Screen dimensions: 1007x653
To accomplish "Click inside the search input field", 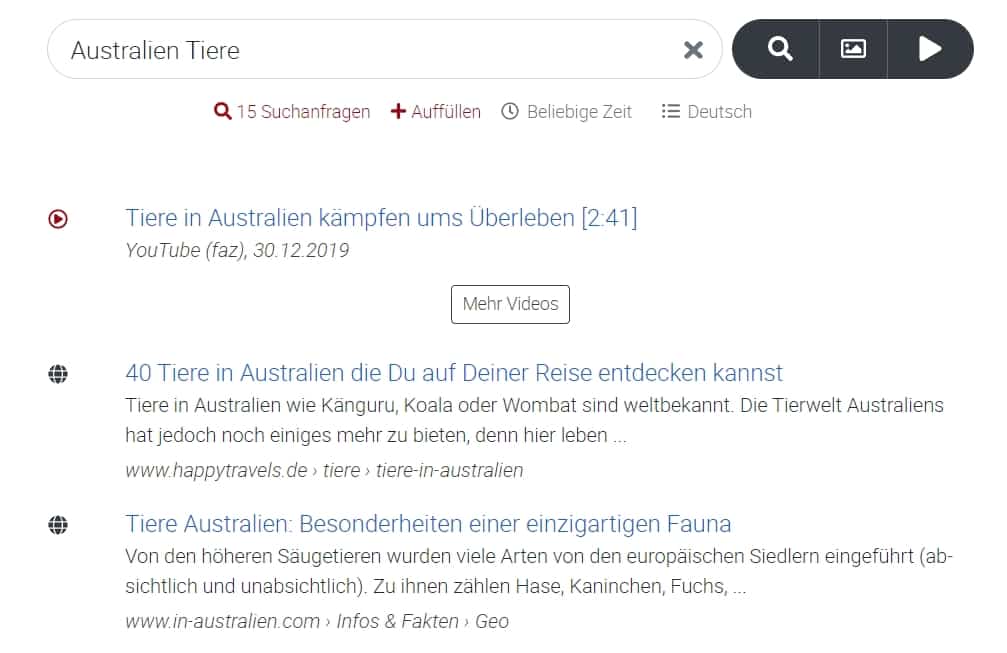I will point(350,49).
